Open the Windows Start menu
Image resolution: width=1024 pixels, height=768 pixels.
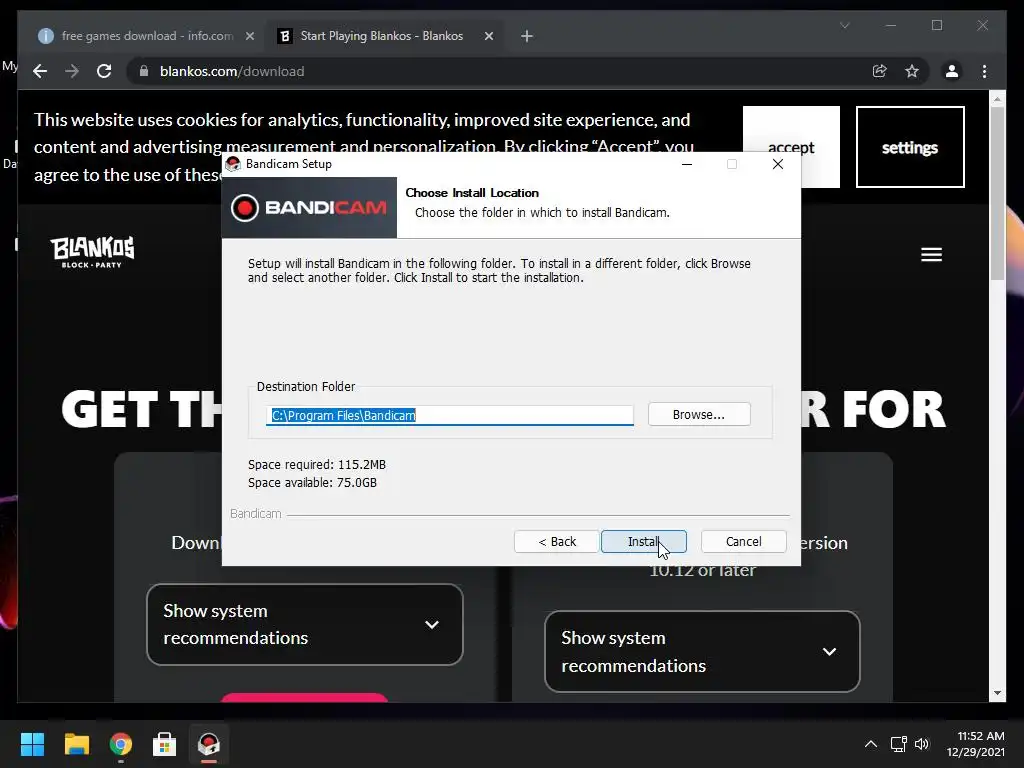(x=32, y=744)
